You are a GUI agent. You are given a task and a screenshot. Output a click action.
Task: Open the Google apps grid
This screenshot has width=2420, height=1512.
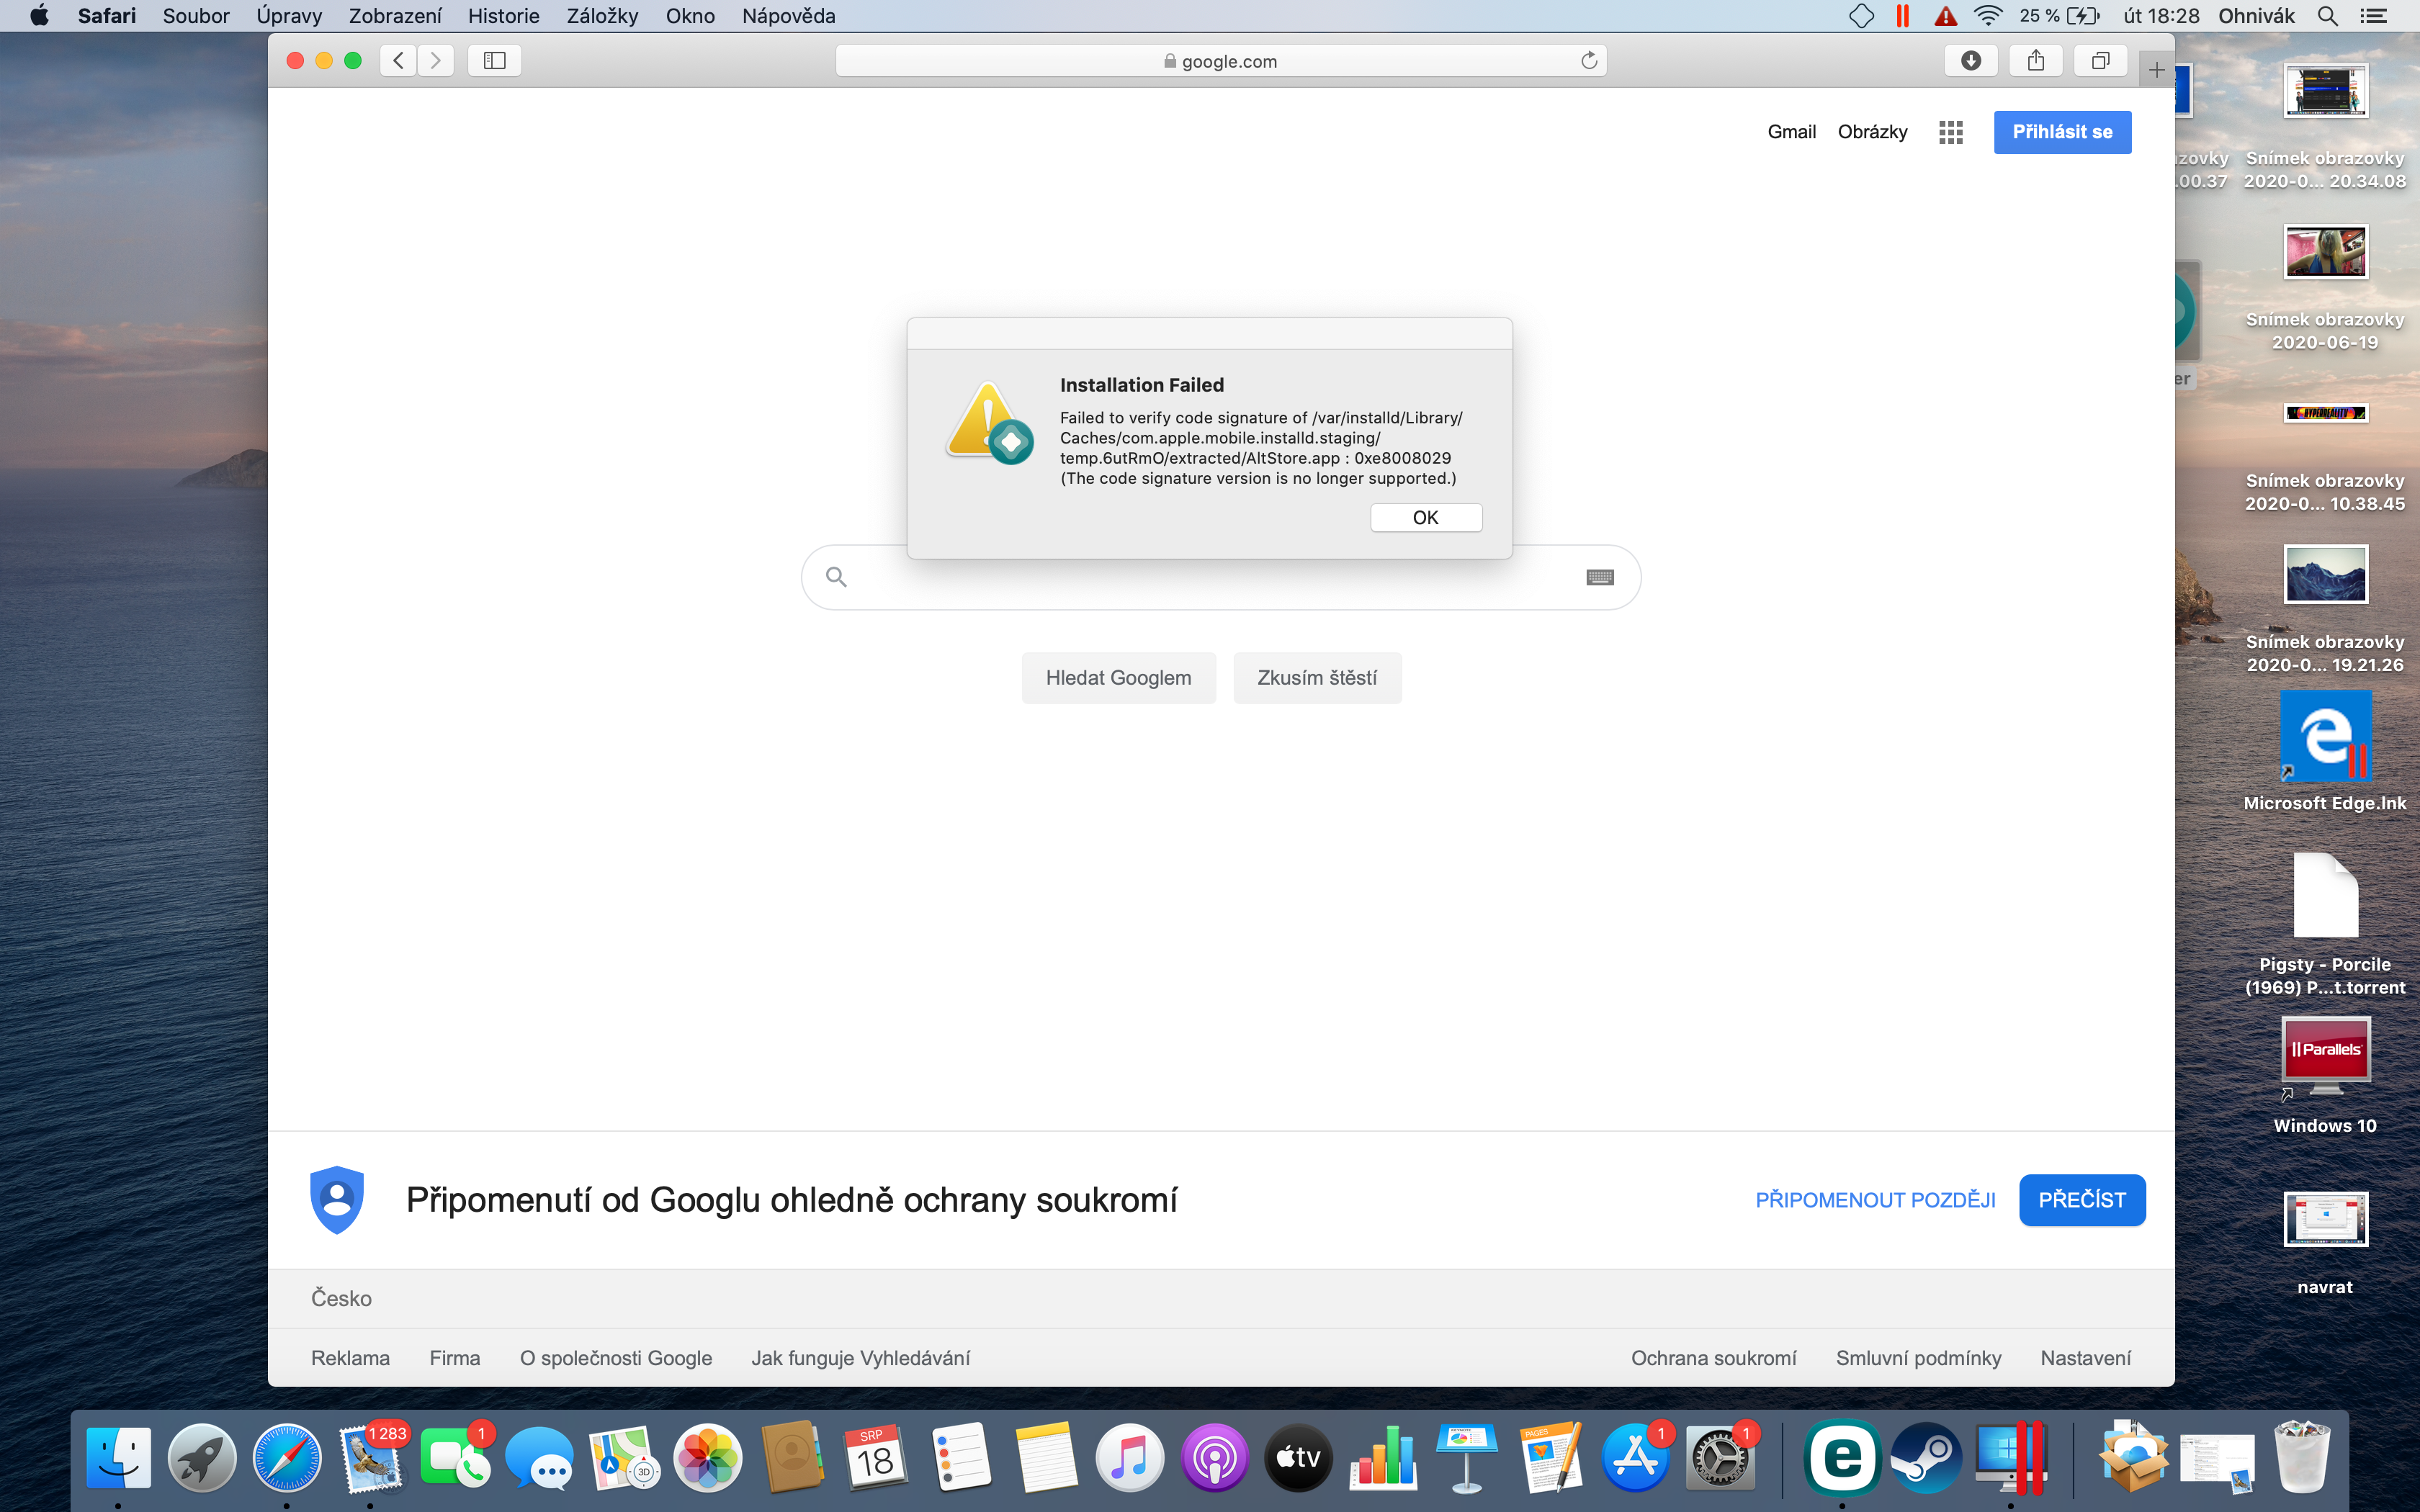1950,132
